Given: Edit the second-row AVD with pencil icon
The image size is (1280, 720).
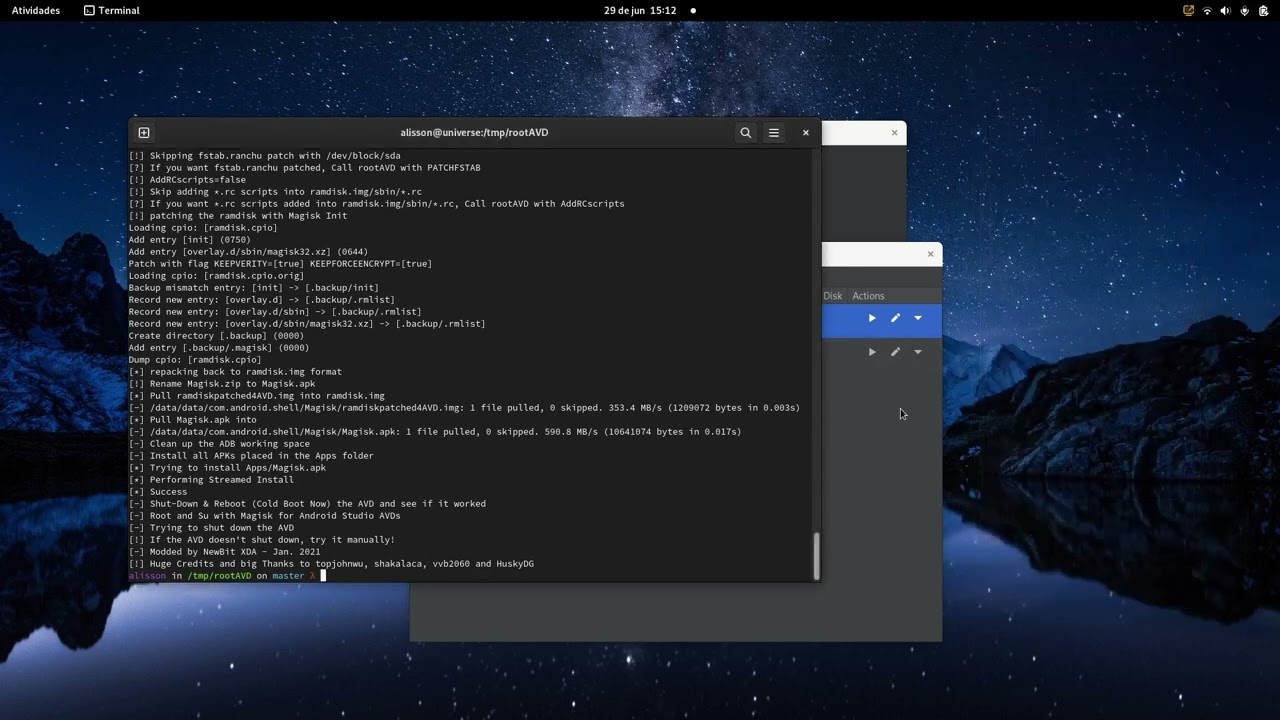Looking at the screenshot, I should click(x=895, y=352).
